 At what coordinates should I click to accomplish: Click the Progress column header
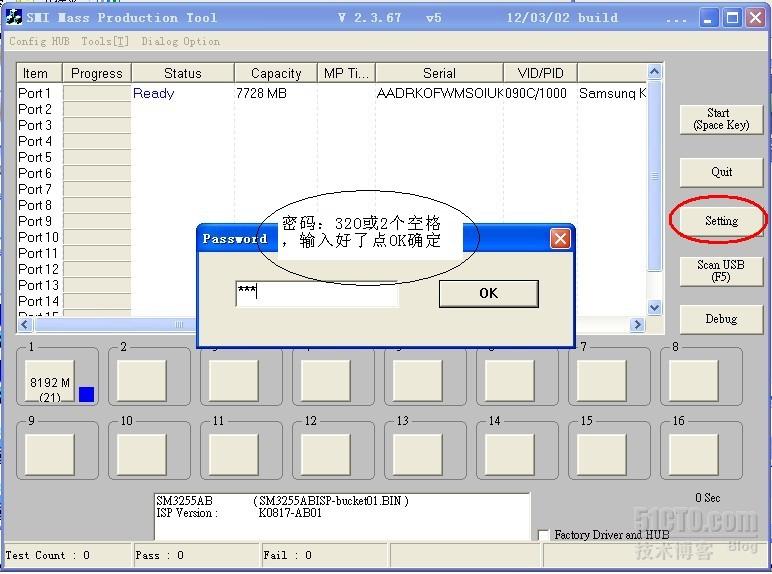[x=96, y=73]
